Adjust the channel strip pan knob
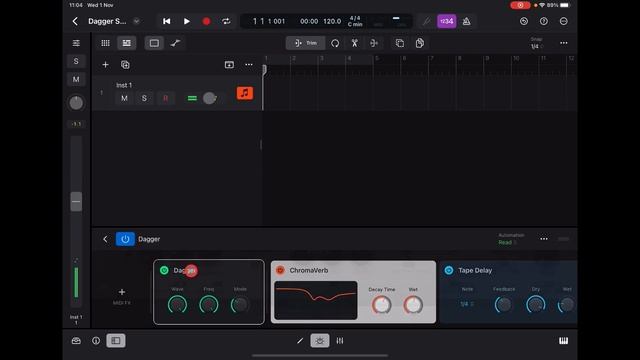This screenshot has width=640, height=360. pyautogui.click(x=76, y=103)
